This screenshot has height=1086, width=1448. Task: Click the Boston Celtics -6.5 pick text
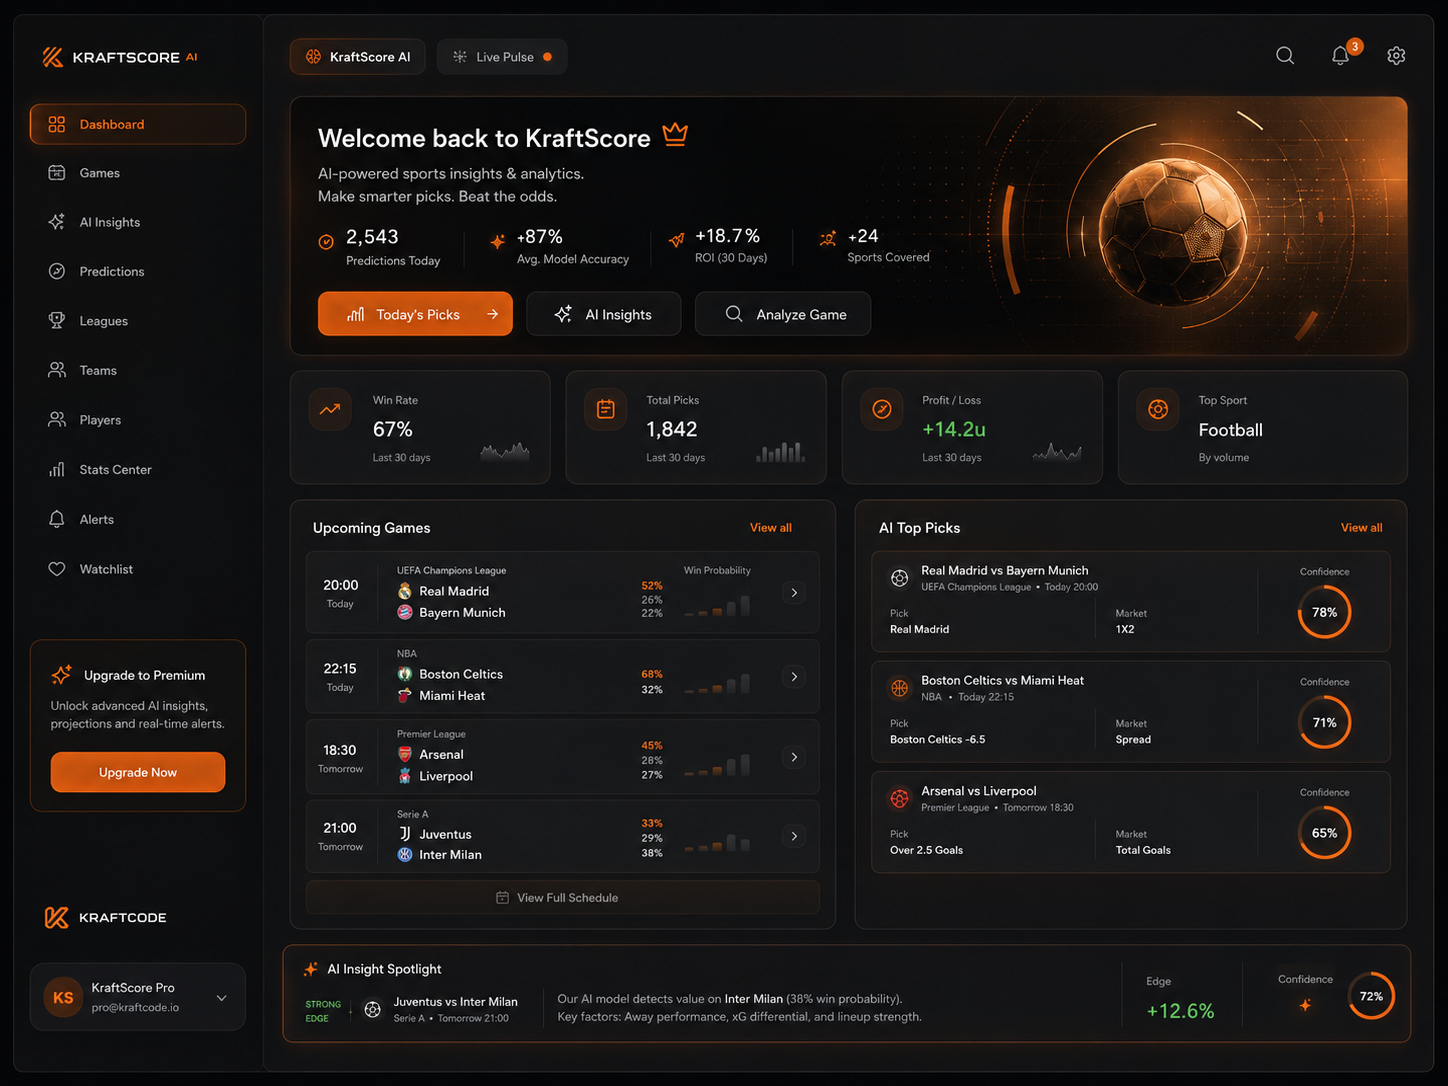point(937,740)
